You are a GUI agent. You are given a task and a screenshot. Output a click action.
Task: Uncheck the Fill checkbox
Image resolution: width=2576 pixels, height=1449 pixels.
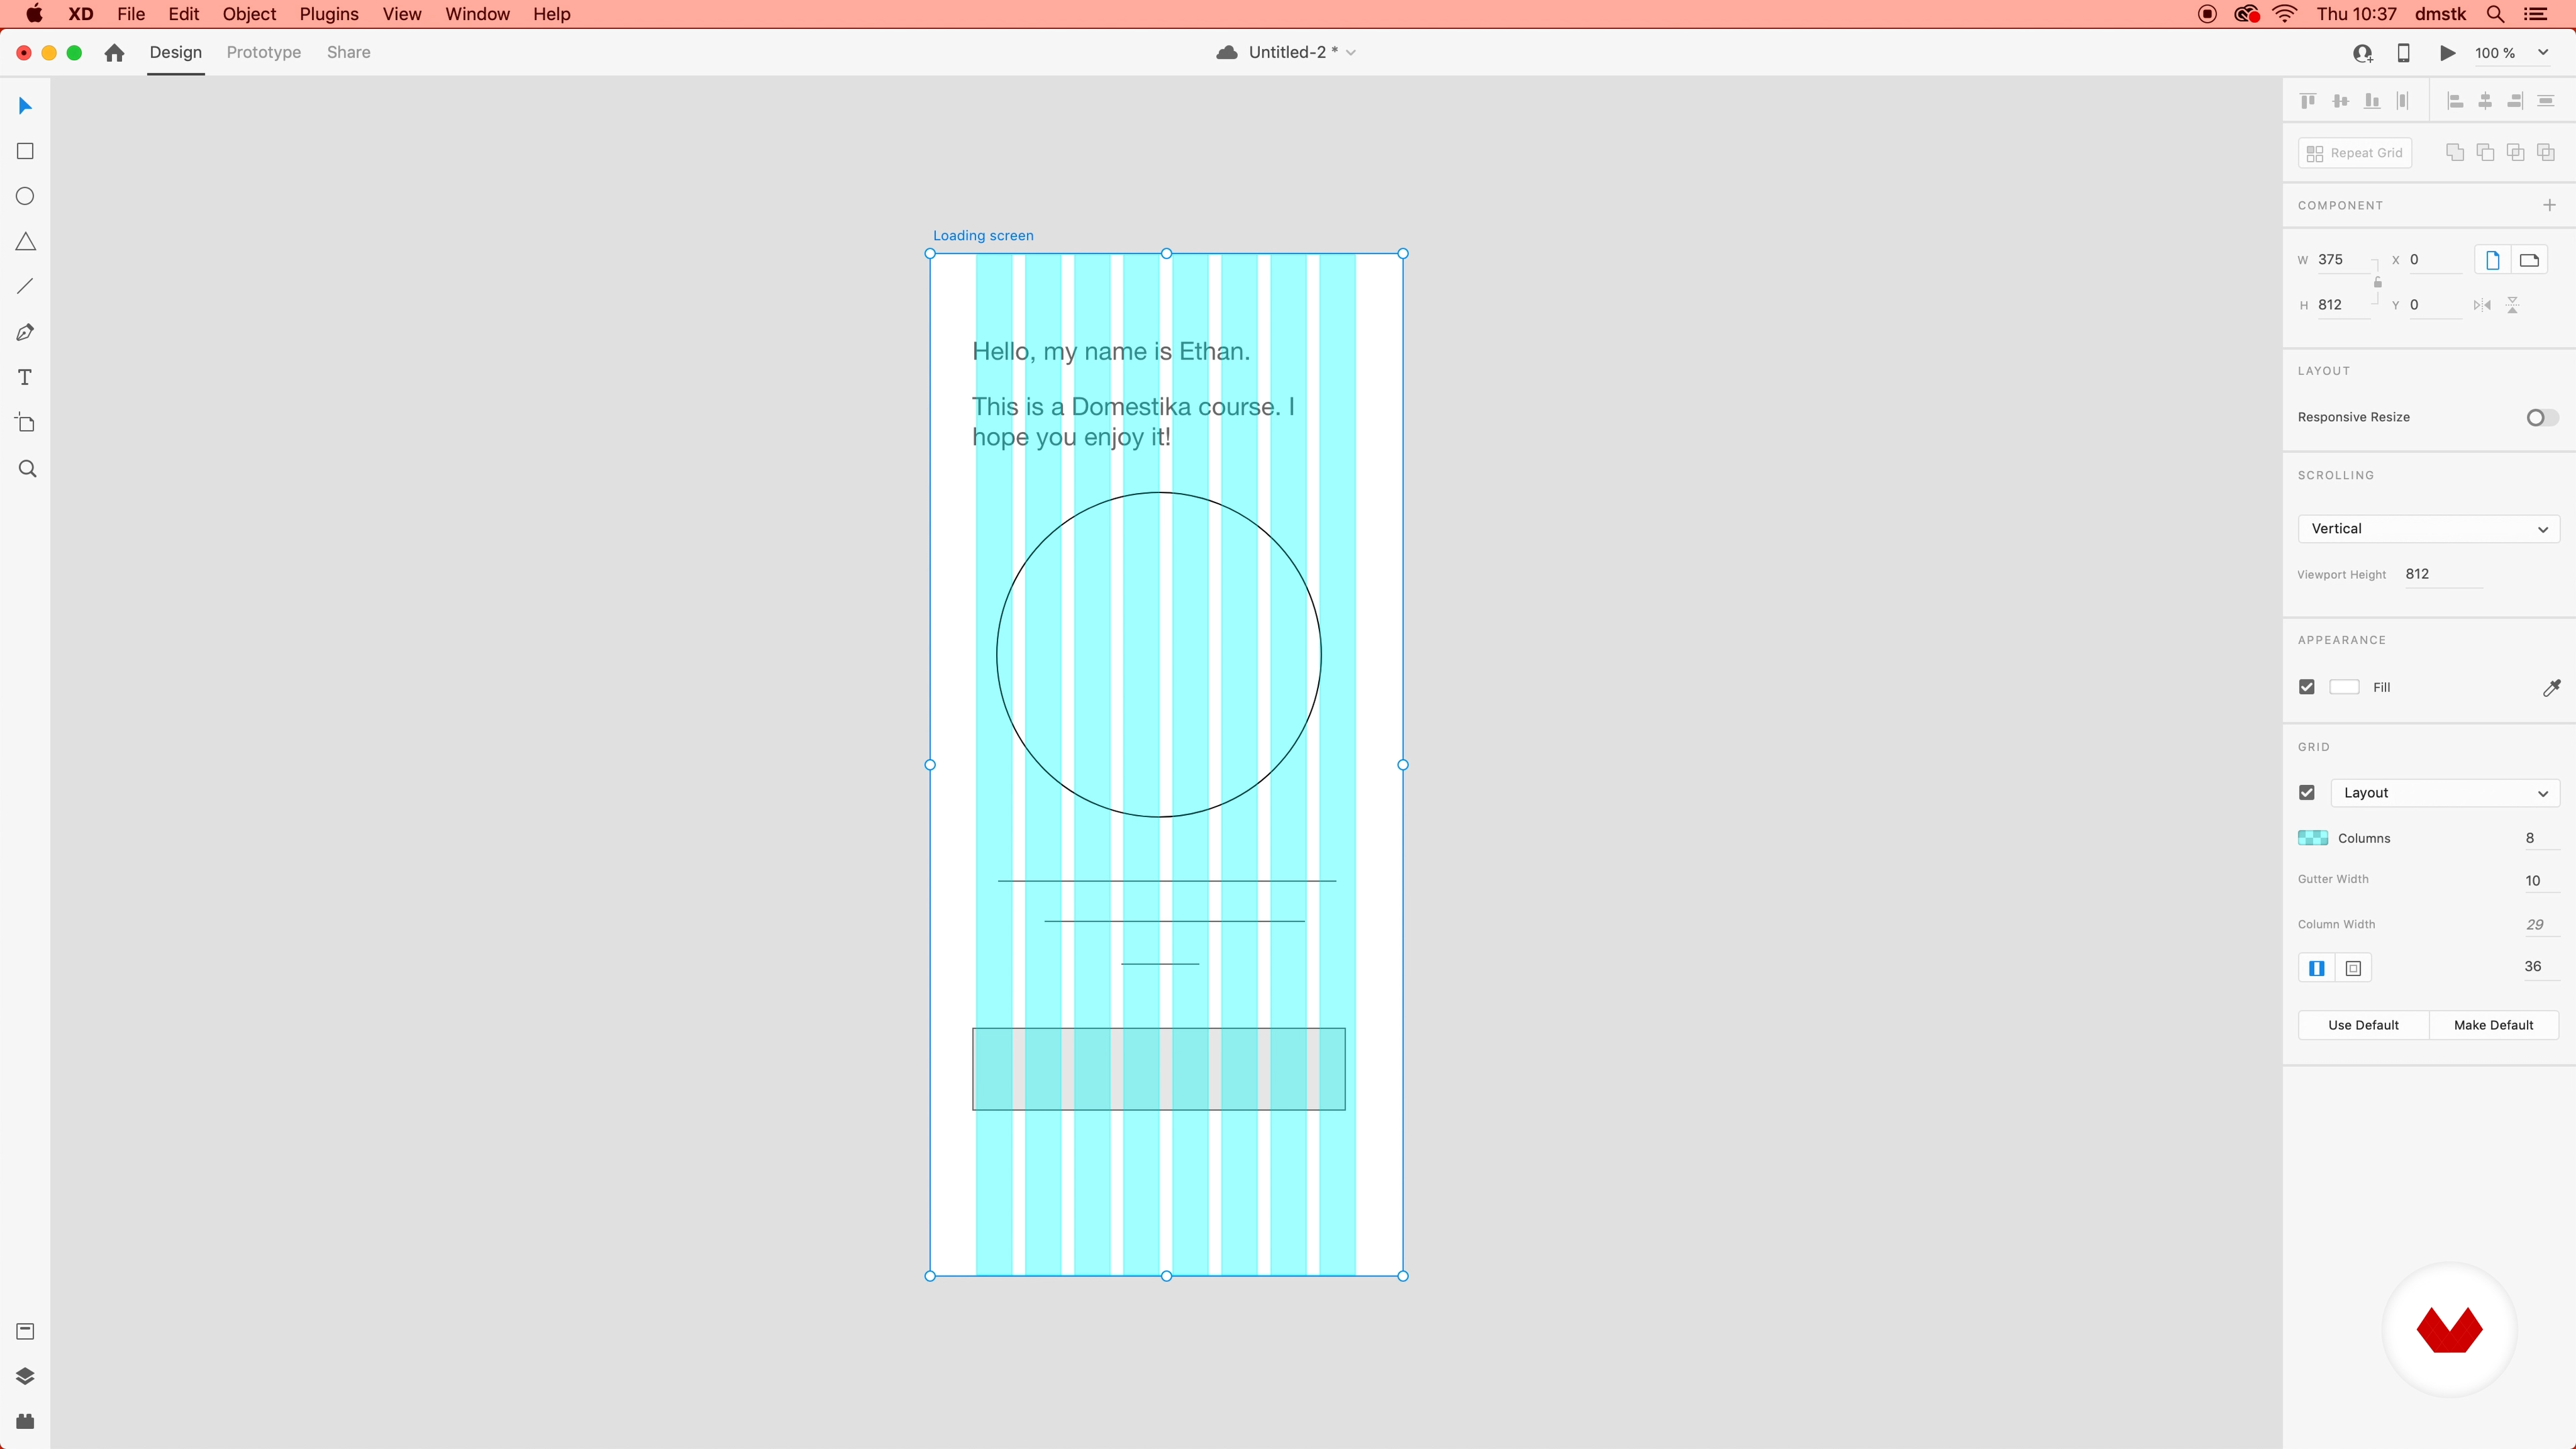(2307, 687)
